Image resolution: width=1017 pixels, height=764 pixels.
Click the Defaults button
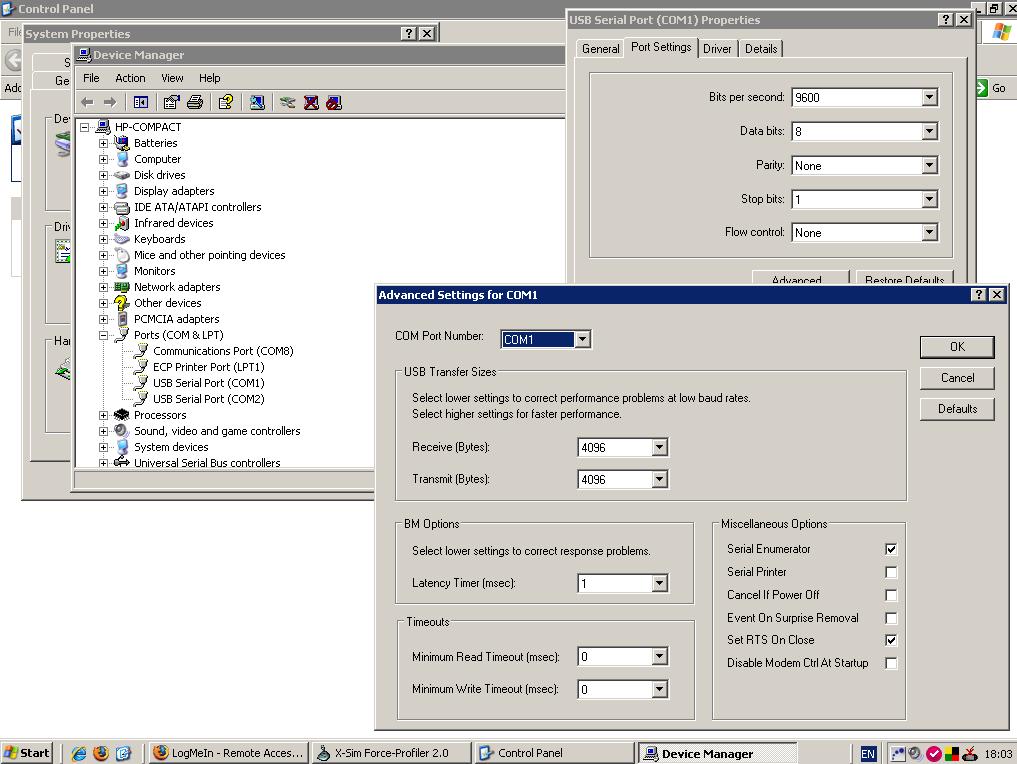[957, 409]
